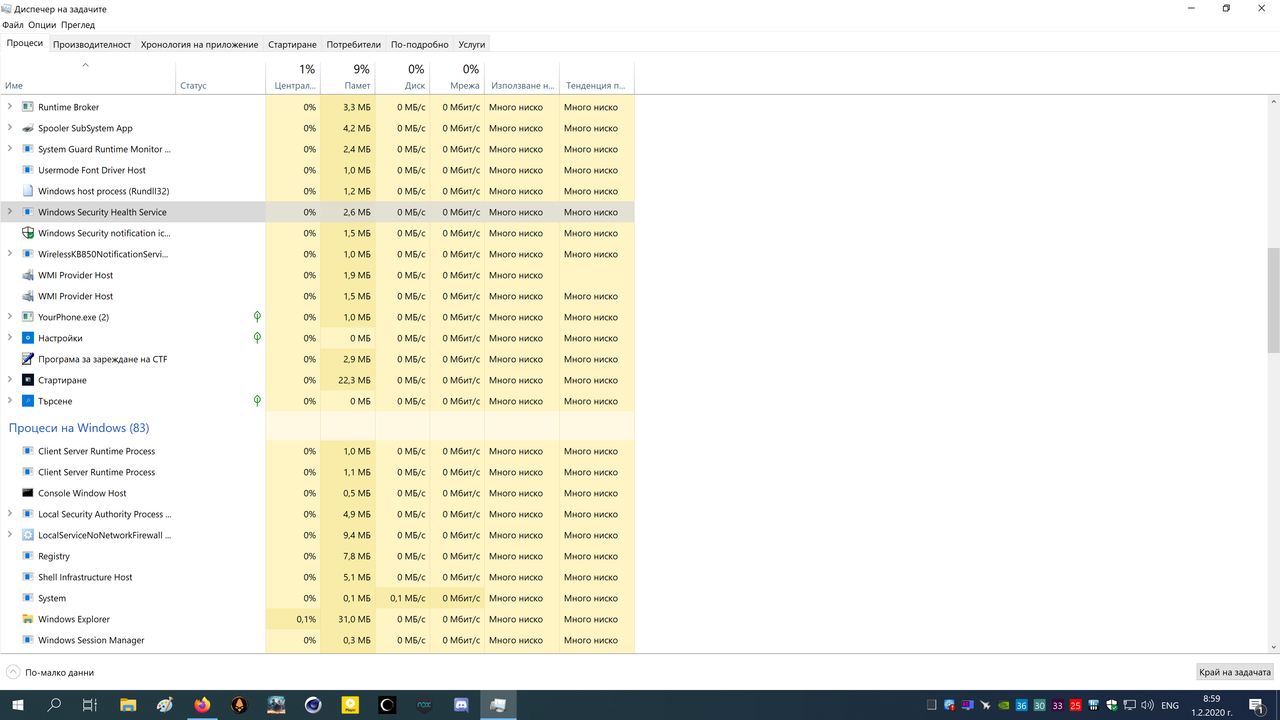
Task: Click the Console Window Host icon
Action: [x=28, y=493]
